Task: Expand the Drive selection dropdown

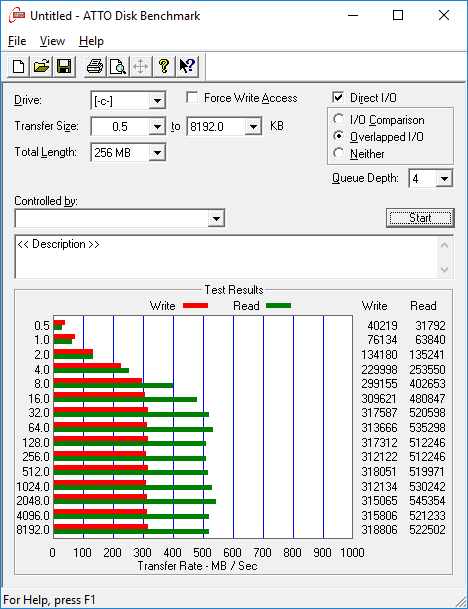Action: [157, 101]
